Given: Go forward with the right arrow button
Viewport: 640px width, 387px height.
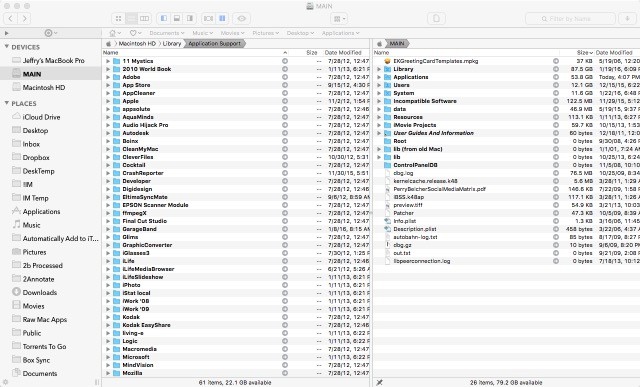Looking at the screenshot, I should pos(24,18).
